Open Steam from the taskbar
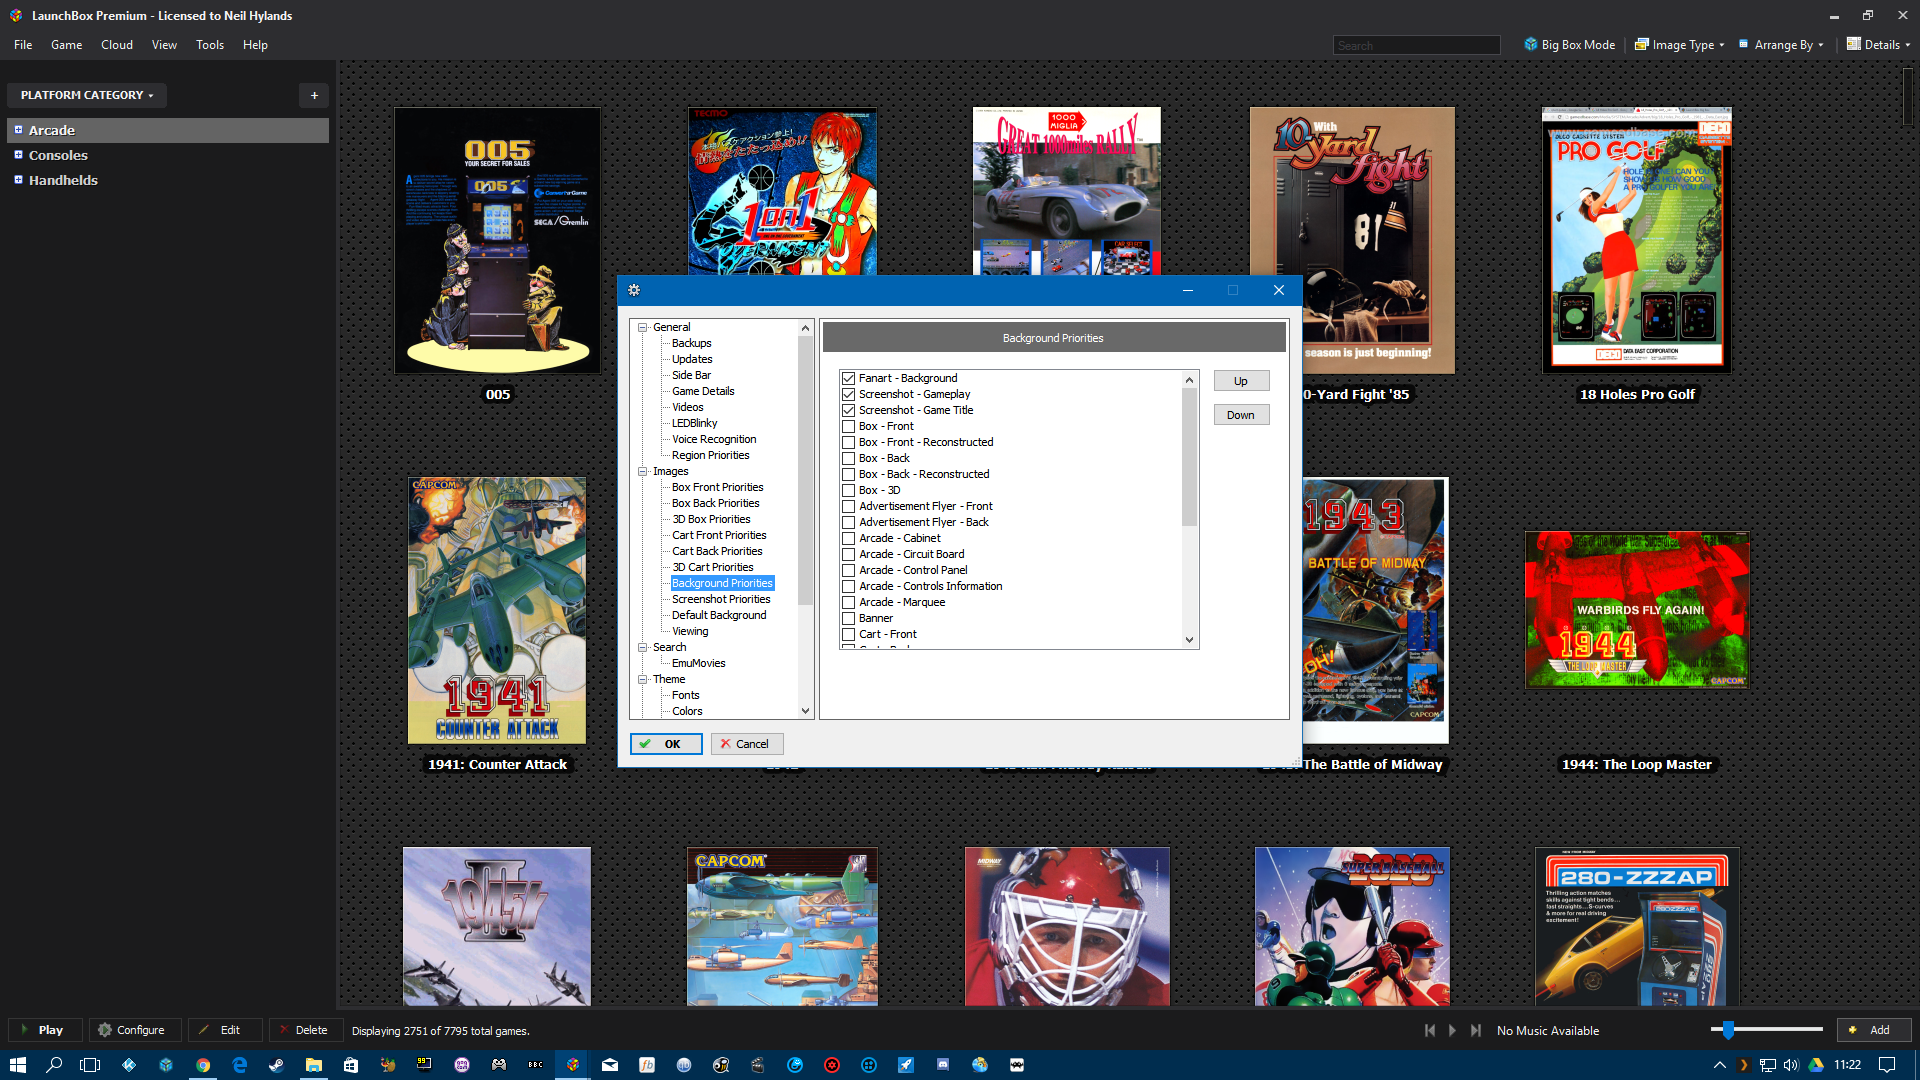 [x=276, y=1065]
